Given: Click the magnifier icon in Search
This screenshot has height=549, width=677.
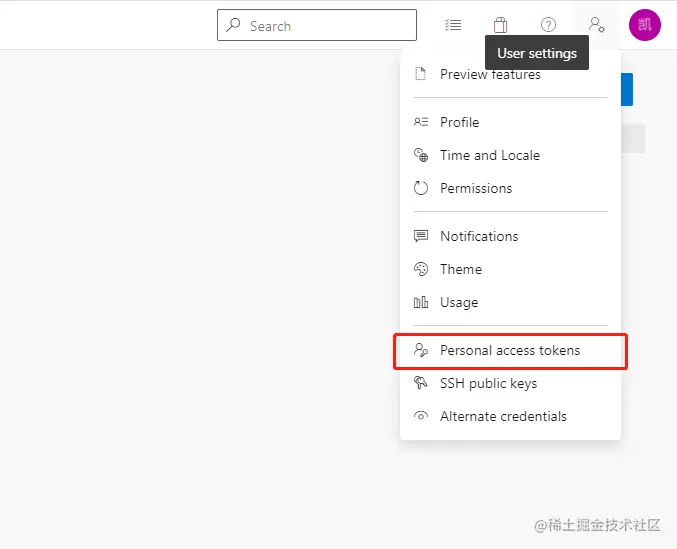Looking at the screenshot, I should [233, 25].
